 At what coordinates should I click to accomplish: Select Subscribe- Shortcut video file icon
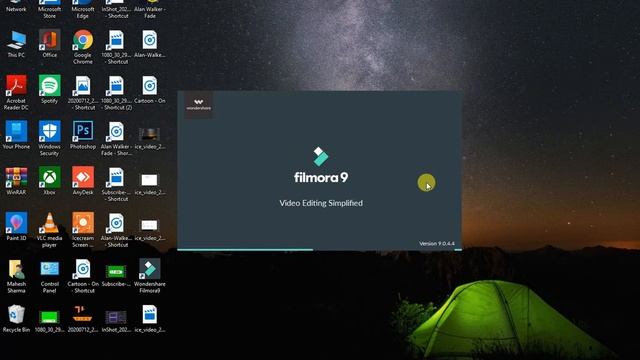[x=116, y=184]
